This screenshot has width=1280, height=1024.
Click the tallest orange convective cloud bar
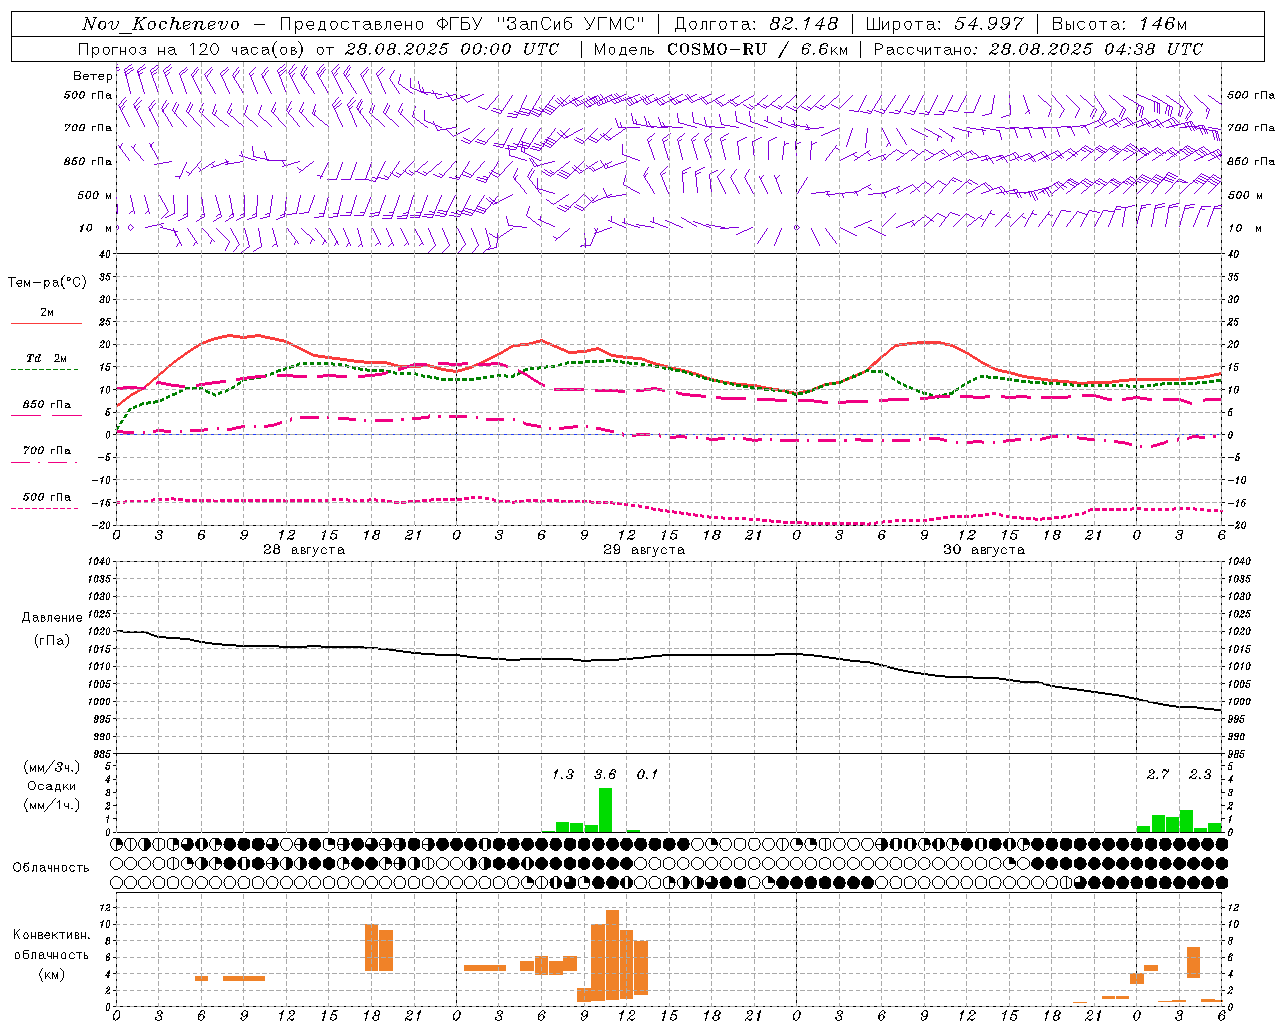(612, 955)
